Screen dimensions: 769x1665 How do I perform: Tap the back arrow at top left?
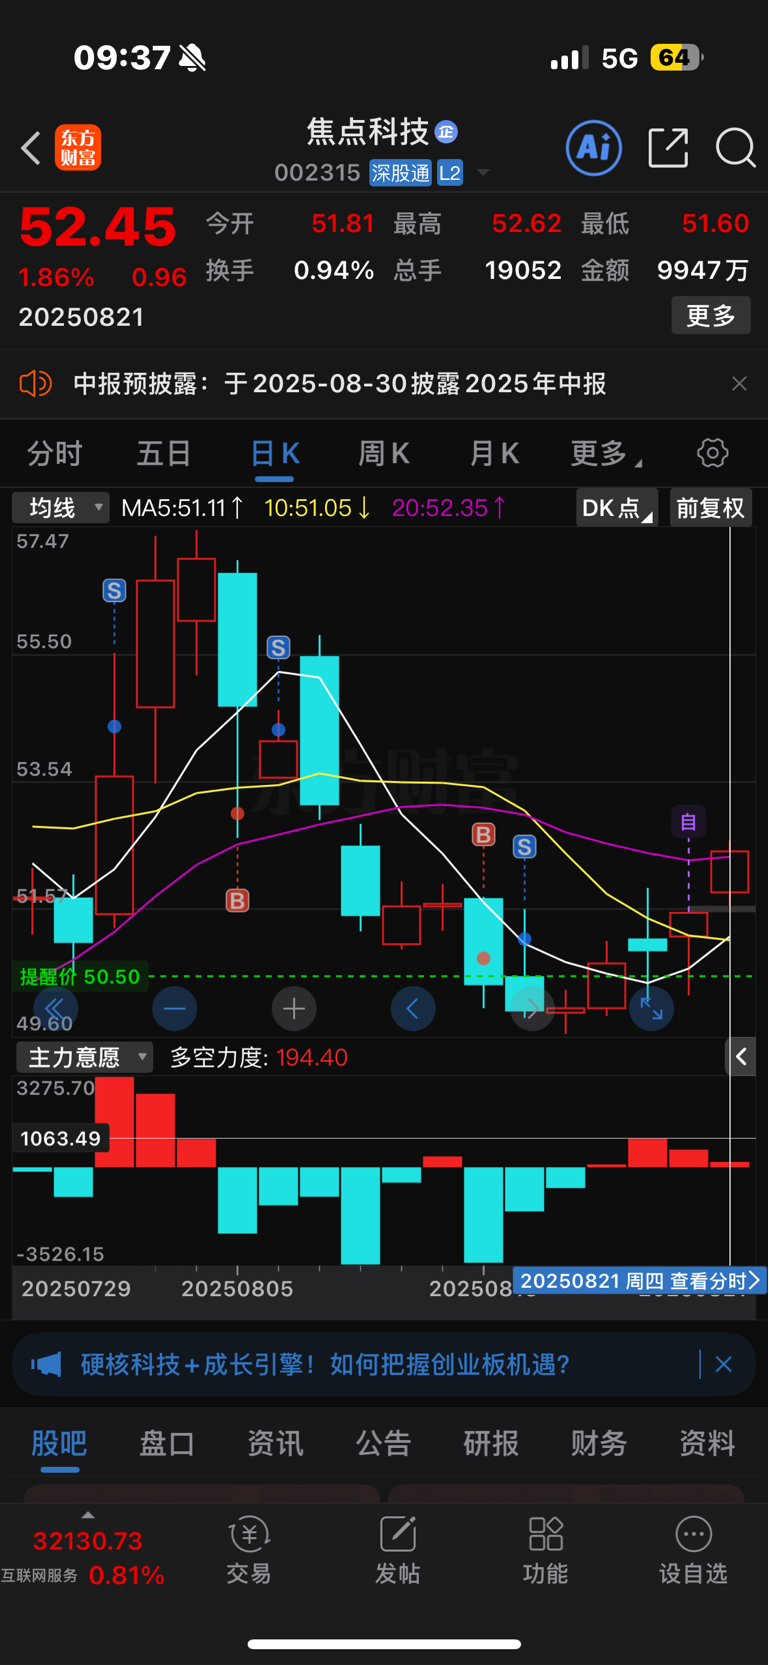coord(32,148)
